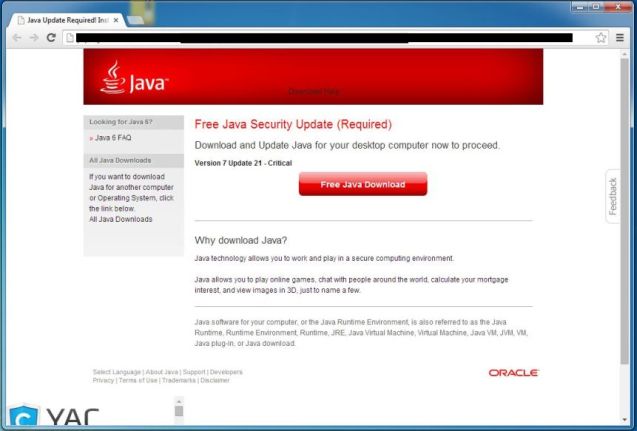
Task: Close the Java Update Required tab
Action: pos(116,20)
